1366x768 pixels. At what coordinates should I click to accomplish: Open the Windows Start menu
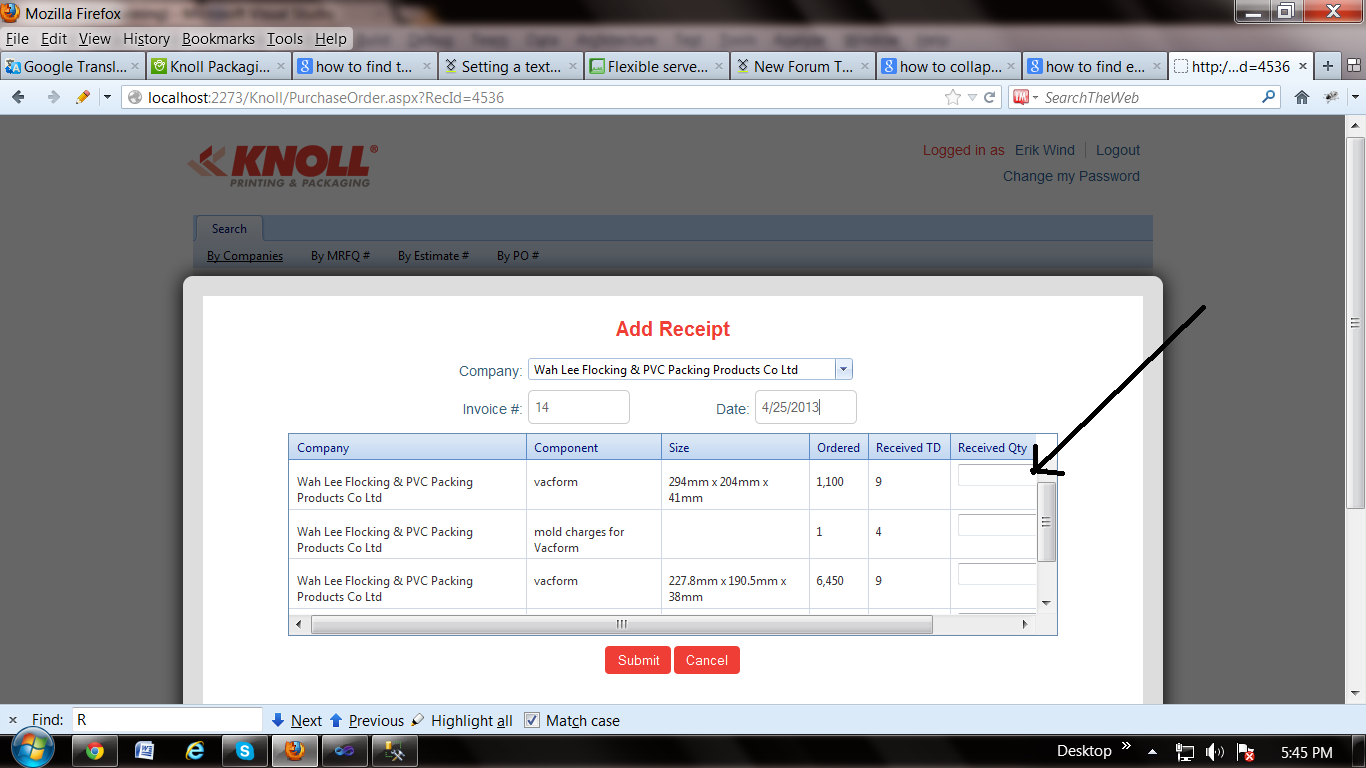[32, 749]
